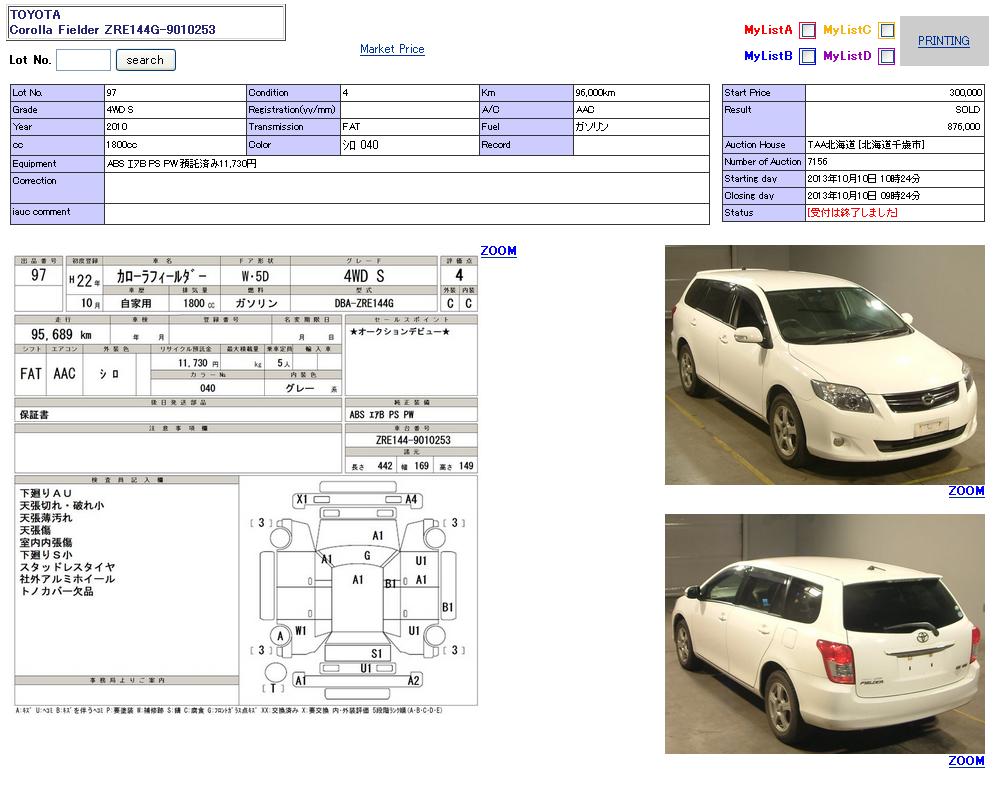Check the MyListD box
Viewport: 1002px width, 803px height.
[886, 57]
